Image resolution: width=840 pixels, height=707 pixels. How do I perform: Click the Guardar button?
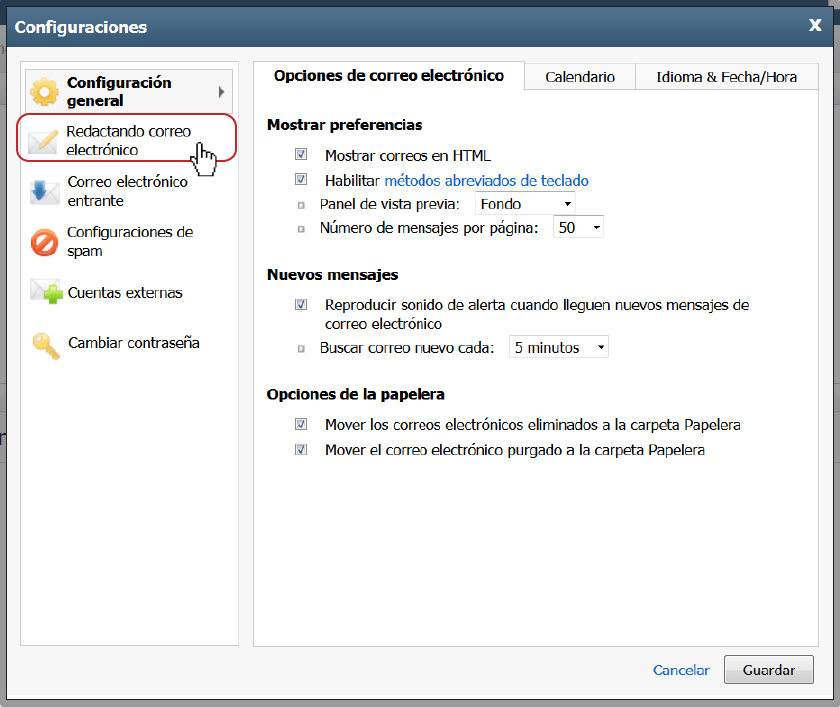click(x=769, y=670)
